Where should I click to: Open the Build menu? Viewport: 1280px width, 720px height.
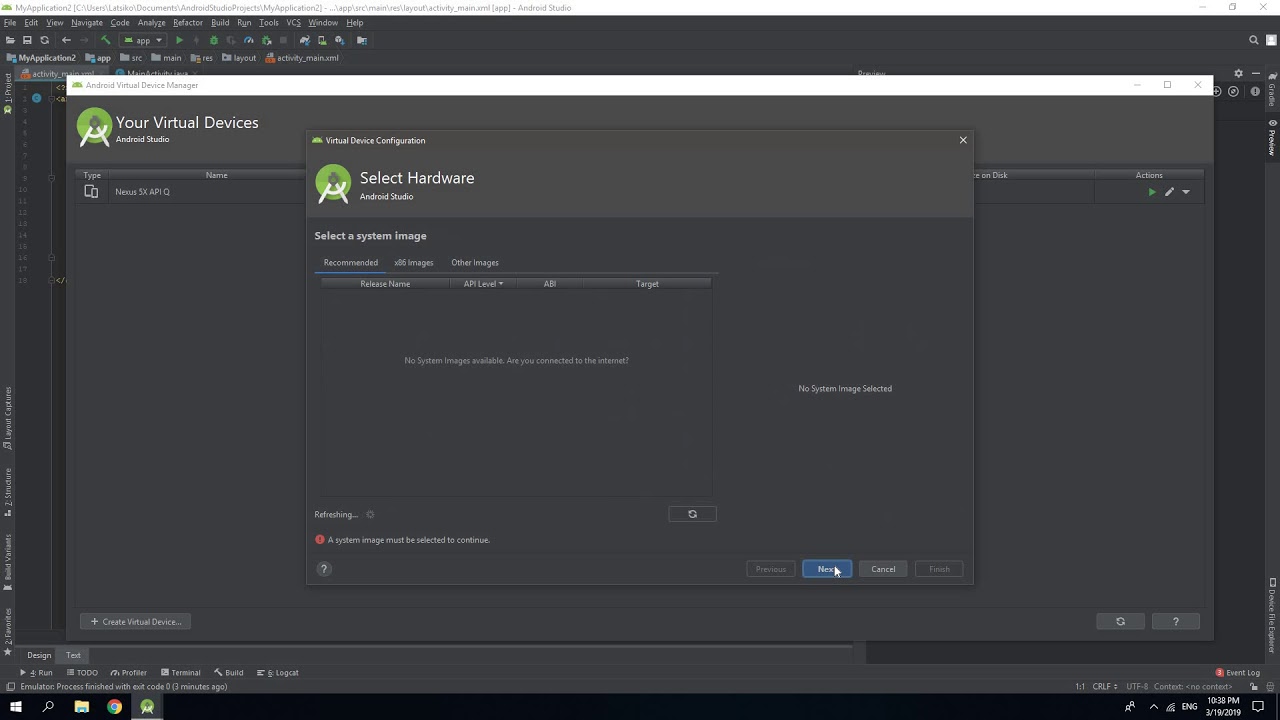point(220,22)
